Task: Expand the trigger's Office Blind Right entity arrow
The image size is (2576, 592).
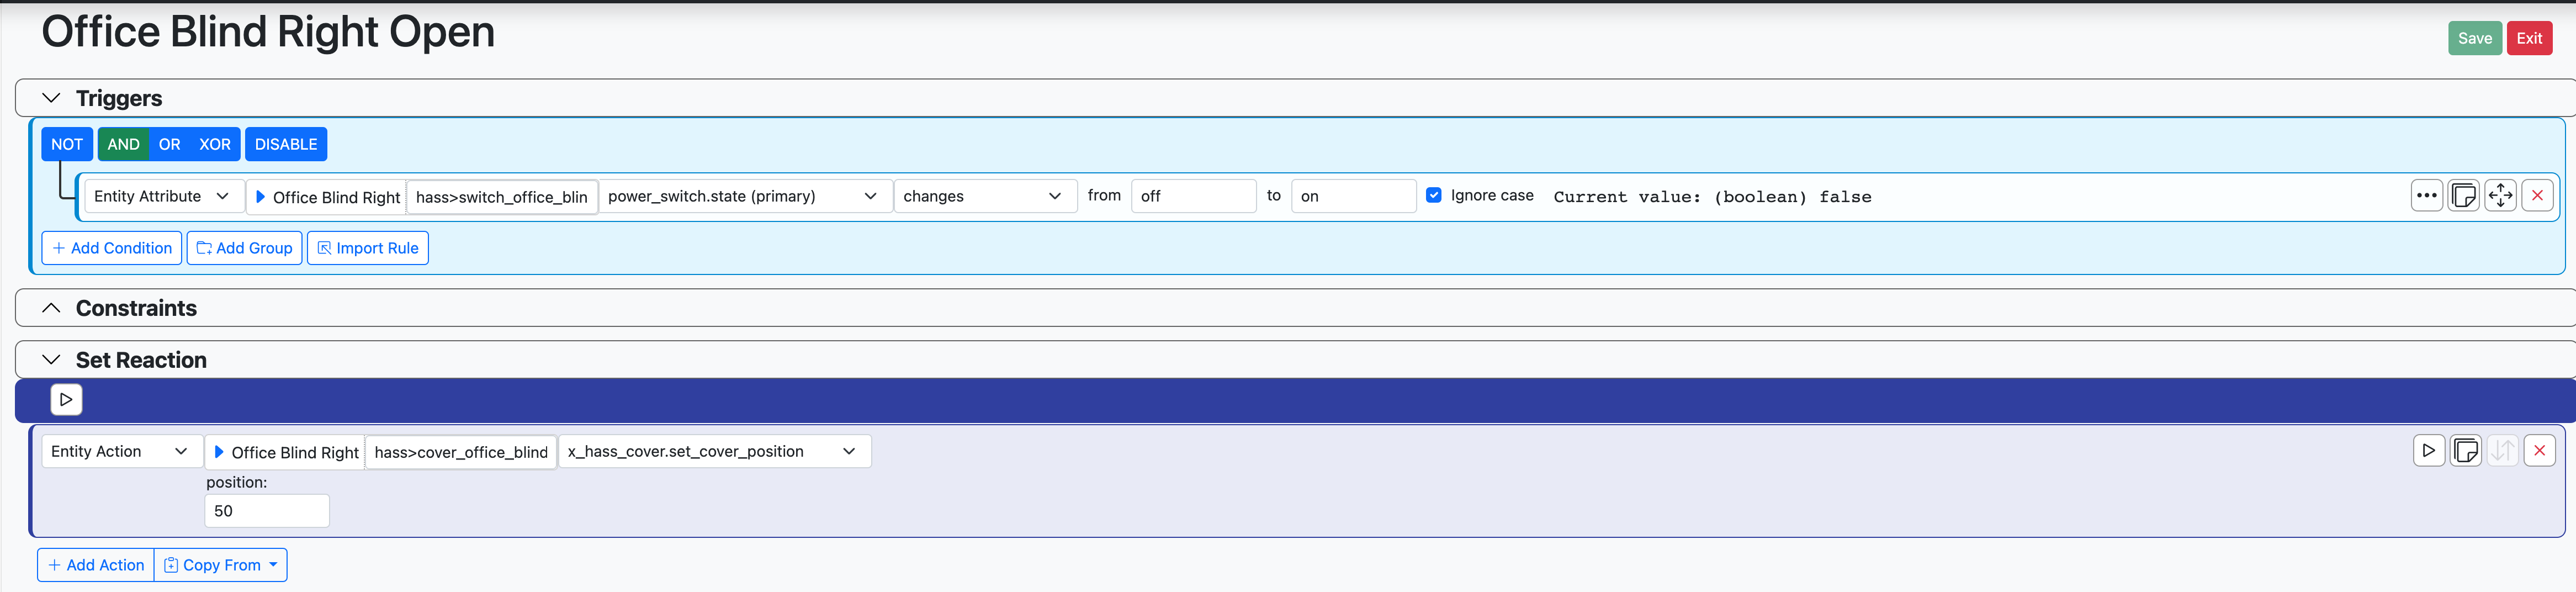Action: coord(261,197)
